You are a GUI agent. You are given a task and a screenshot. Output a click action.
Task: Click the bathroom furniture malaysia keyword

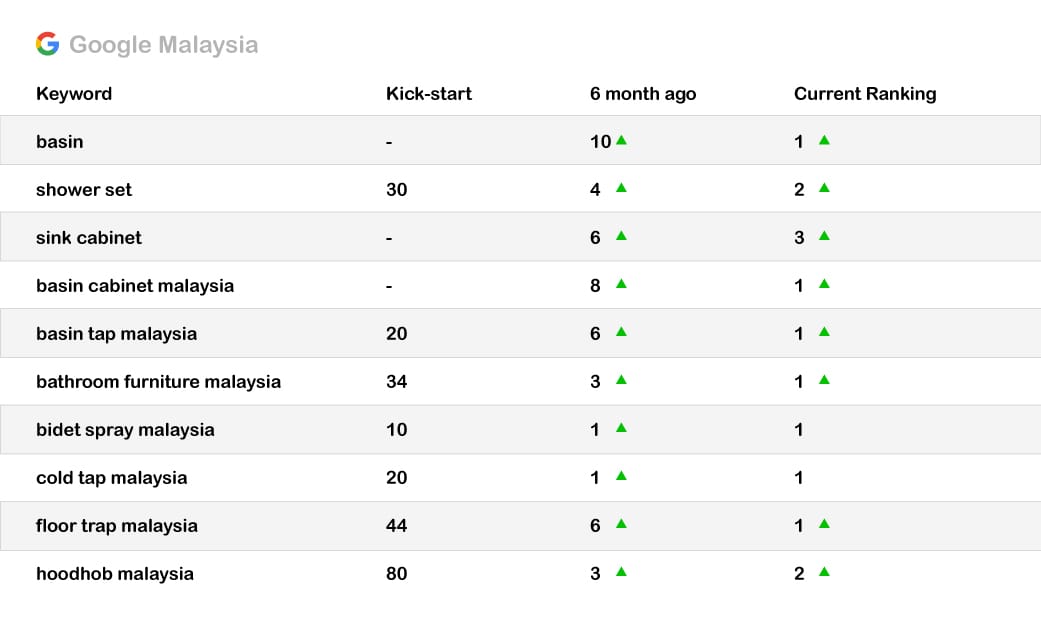158,382
